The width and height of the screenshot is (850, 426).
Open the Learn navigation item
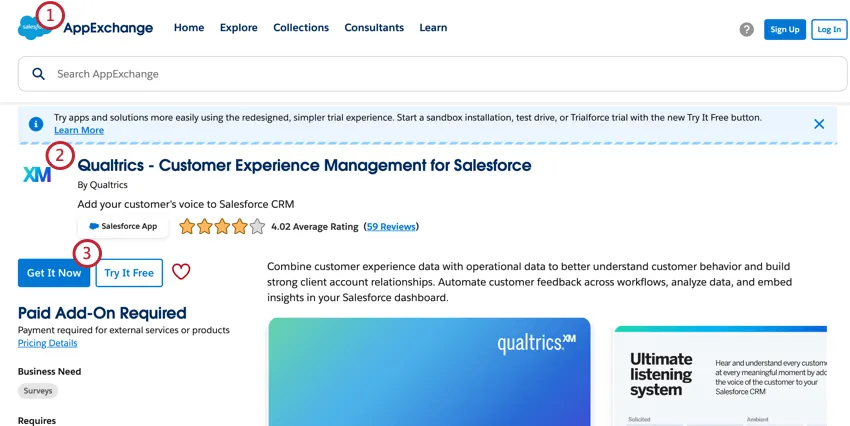433,28
